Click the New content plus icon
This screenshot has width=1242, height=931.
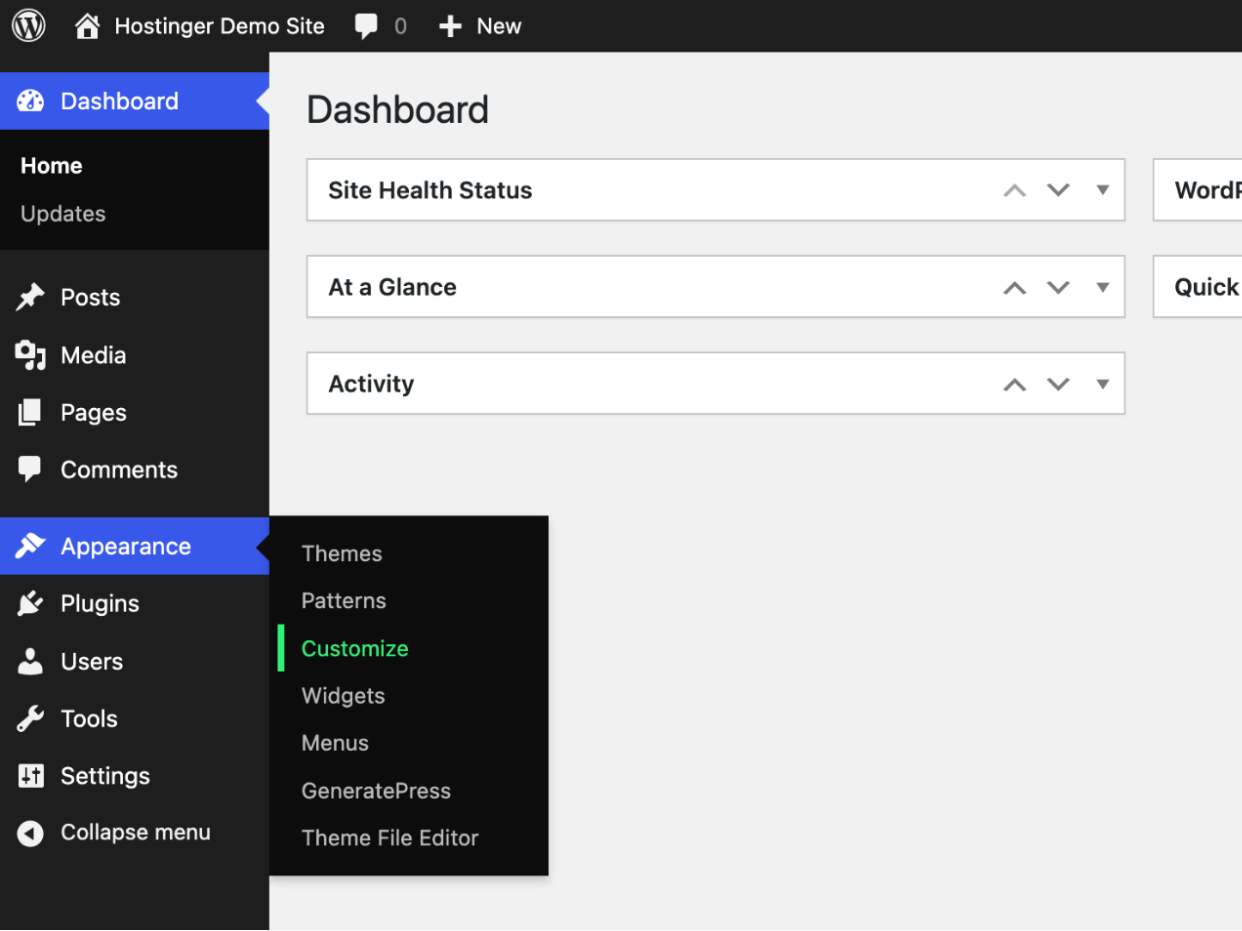(x=448, y=26)
